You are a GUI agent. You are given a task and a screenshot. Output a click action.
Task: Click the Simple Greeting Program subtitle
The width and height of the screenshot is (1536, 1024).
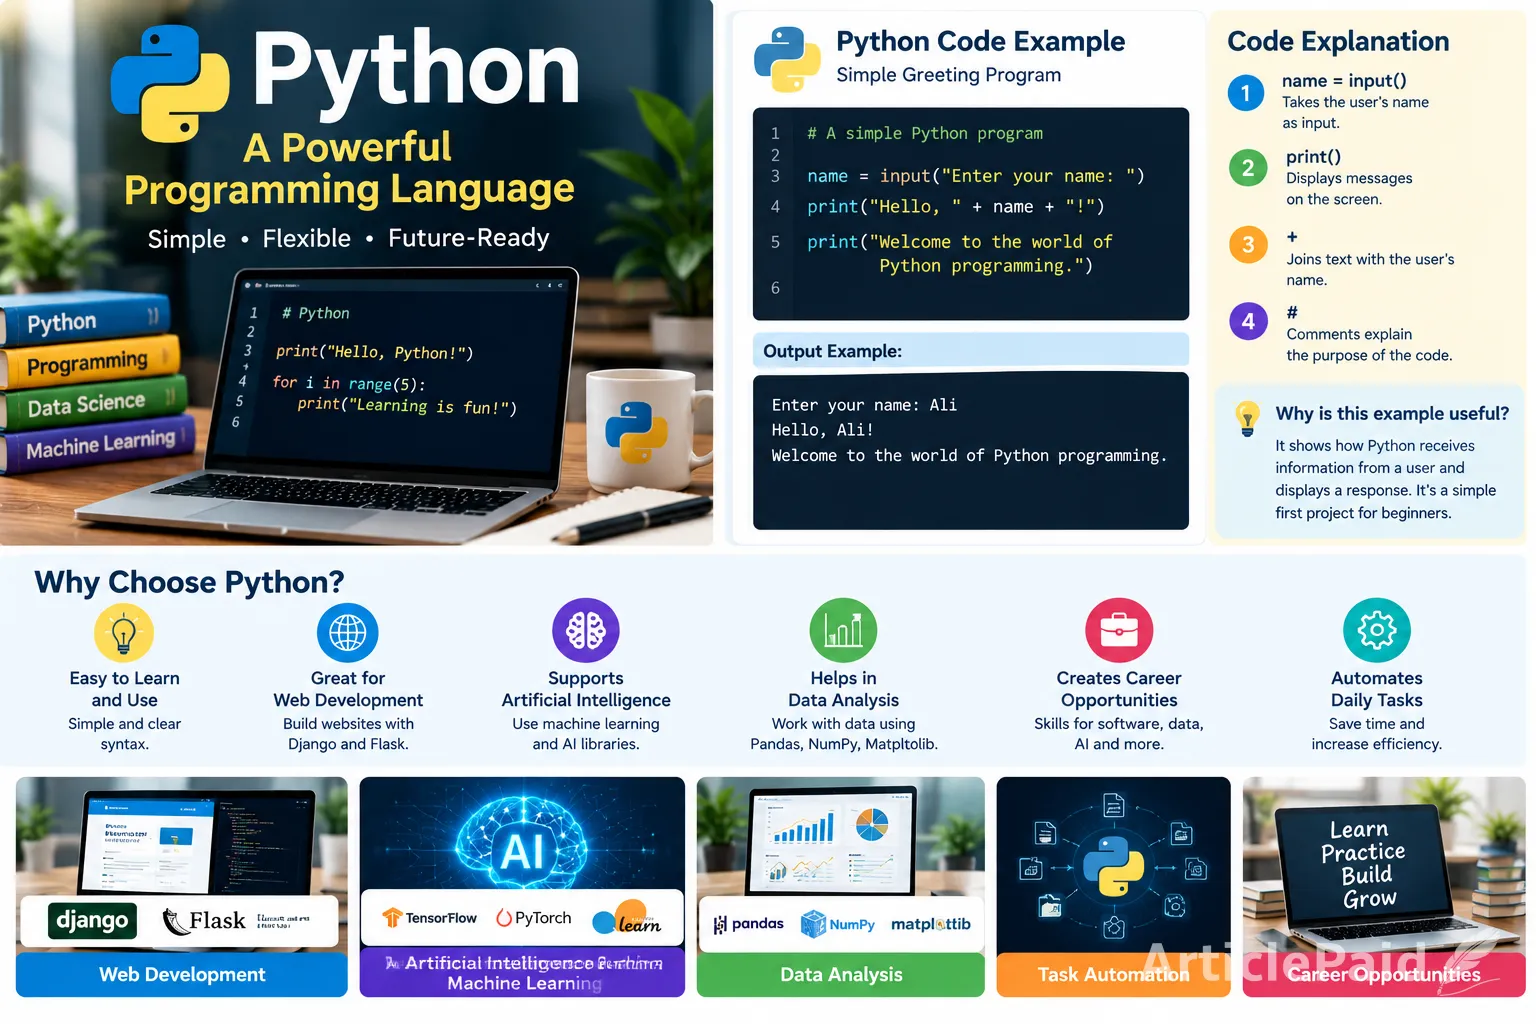[948, 75]
